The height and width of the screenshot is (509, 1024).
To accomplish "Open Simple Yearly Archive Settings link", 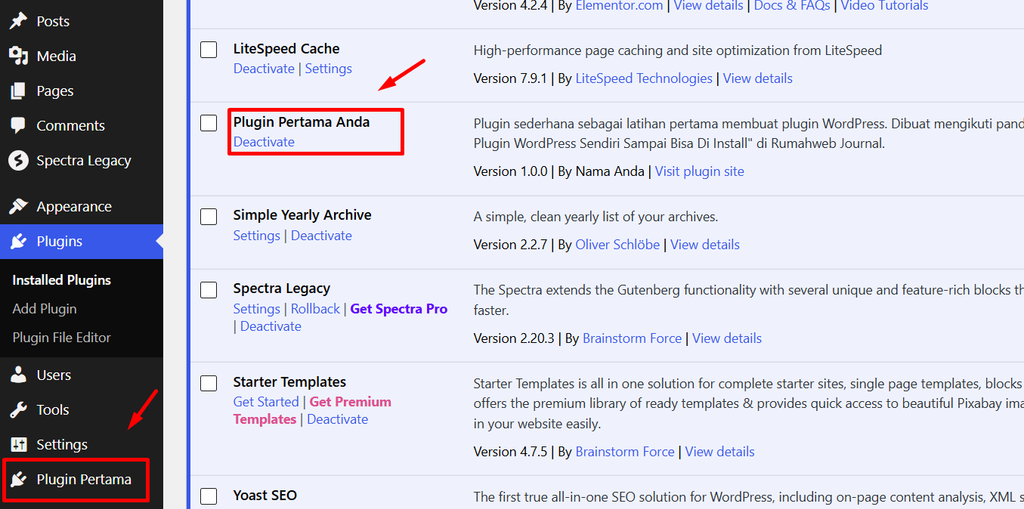I will click(257, 235).
